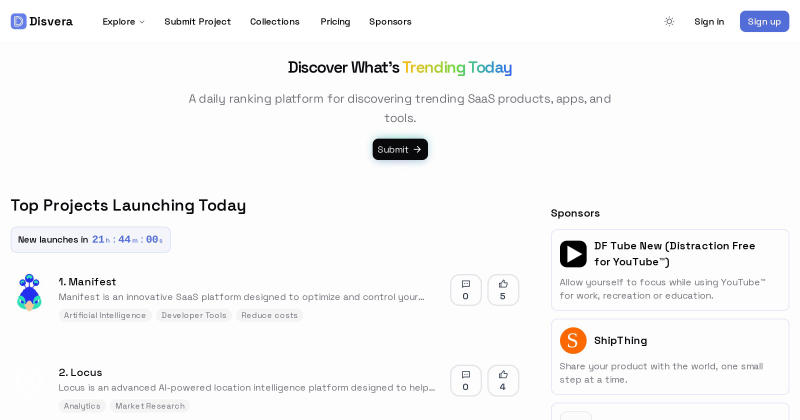The image size is (800, 420).
Task: Click the Sign up button
Action: click(x=764, y=21)
